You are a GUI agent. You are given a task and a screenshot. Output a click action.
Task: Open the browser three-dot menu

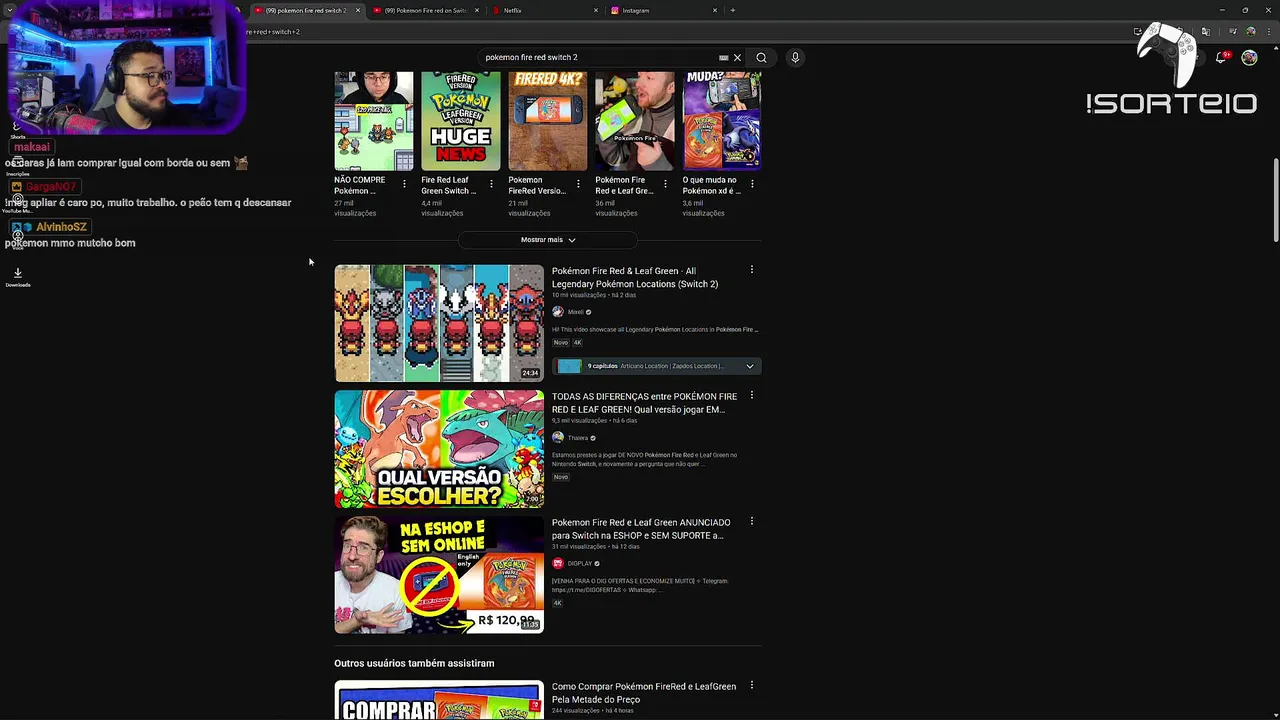(1267, 32)
